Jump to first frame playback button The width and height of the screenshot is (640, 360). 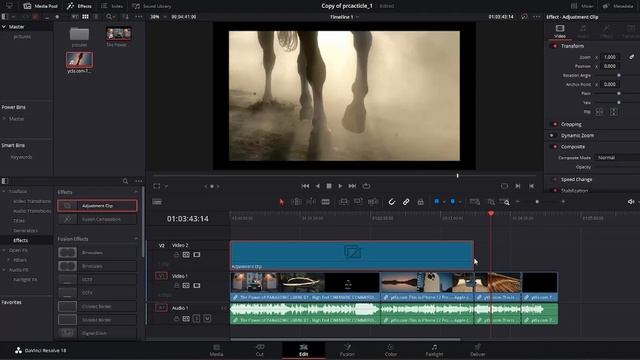point(305,186)
